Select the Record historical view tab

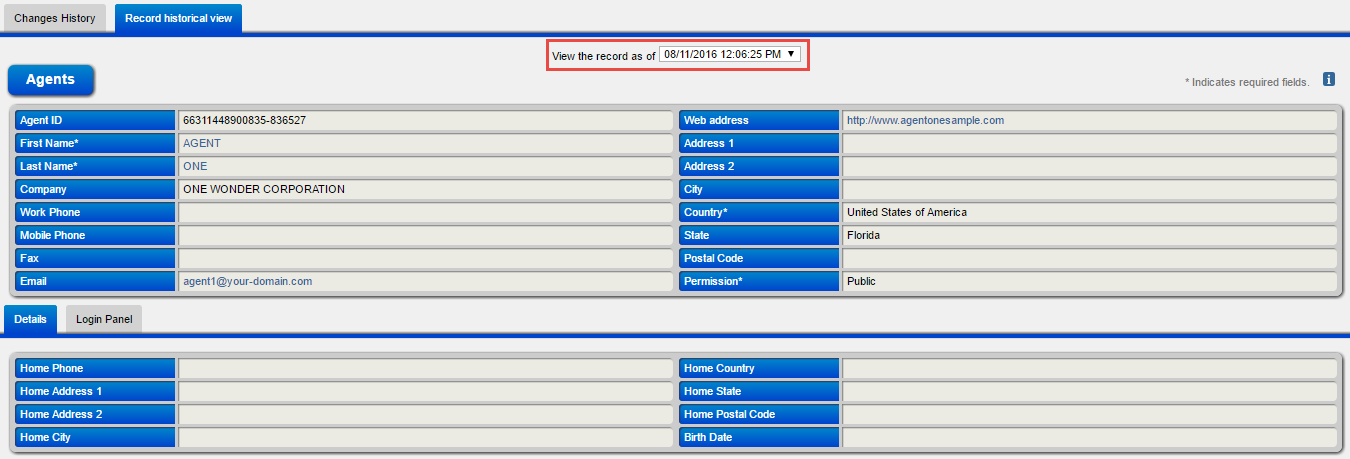[178, 18]
